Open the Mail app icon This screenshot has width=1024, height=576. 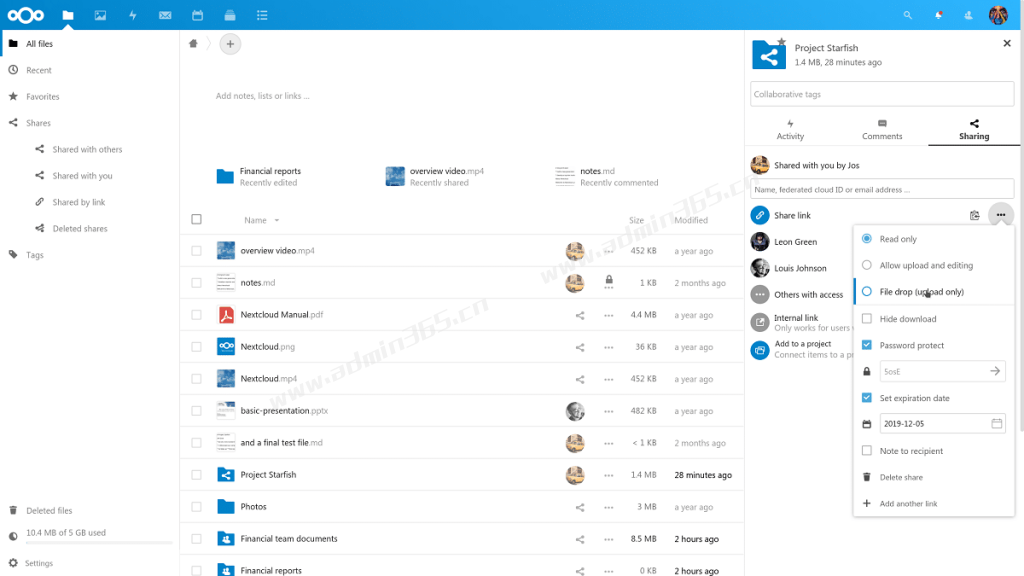[165, 15]
